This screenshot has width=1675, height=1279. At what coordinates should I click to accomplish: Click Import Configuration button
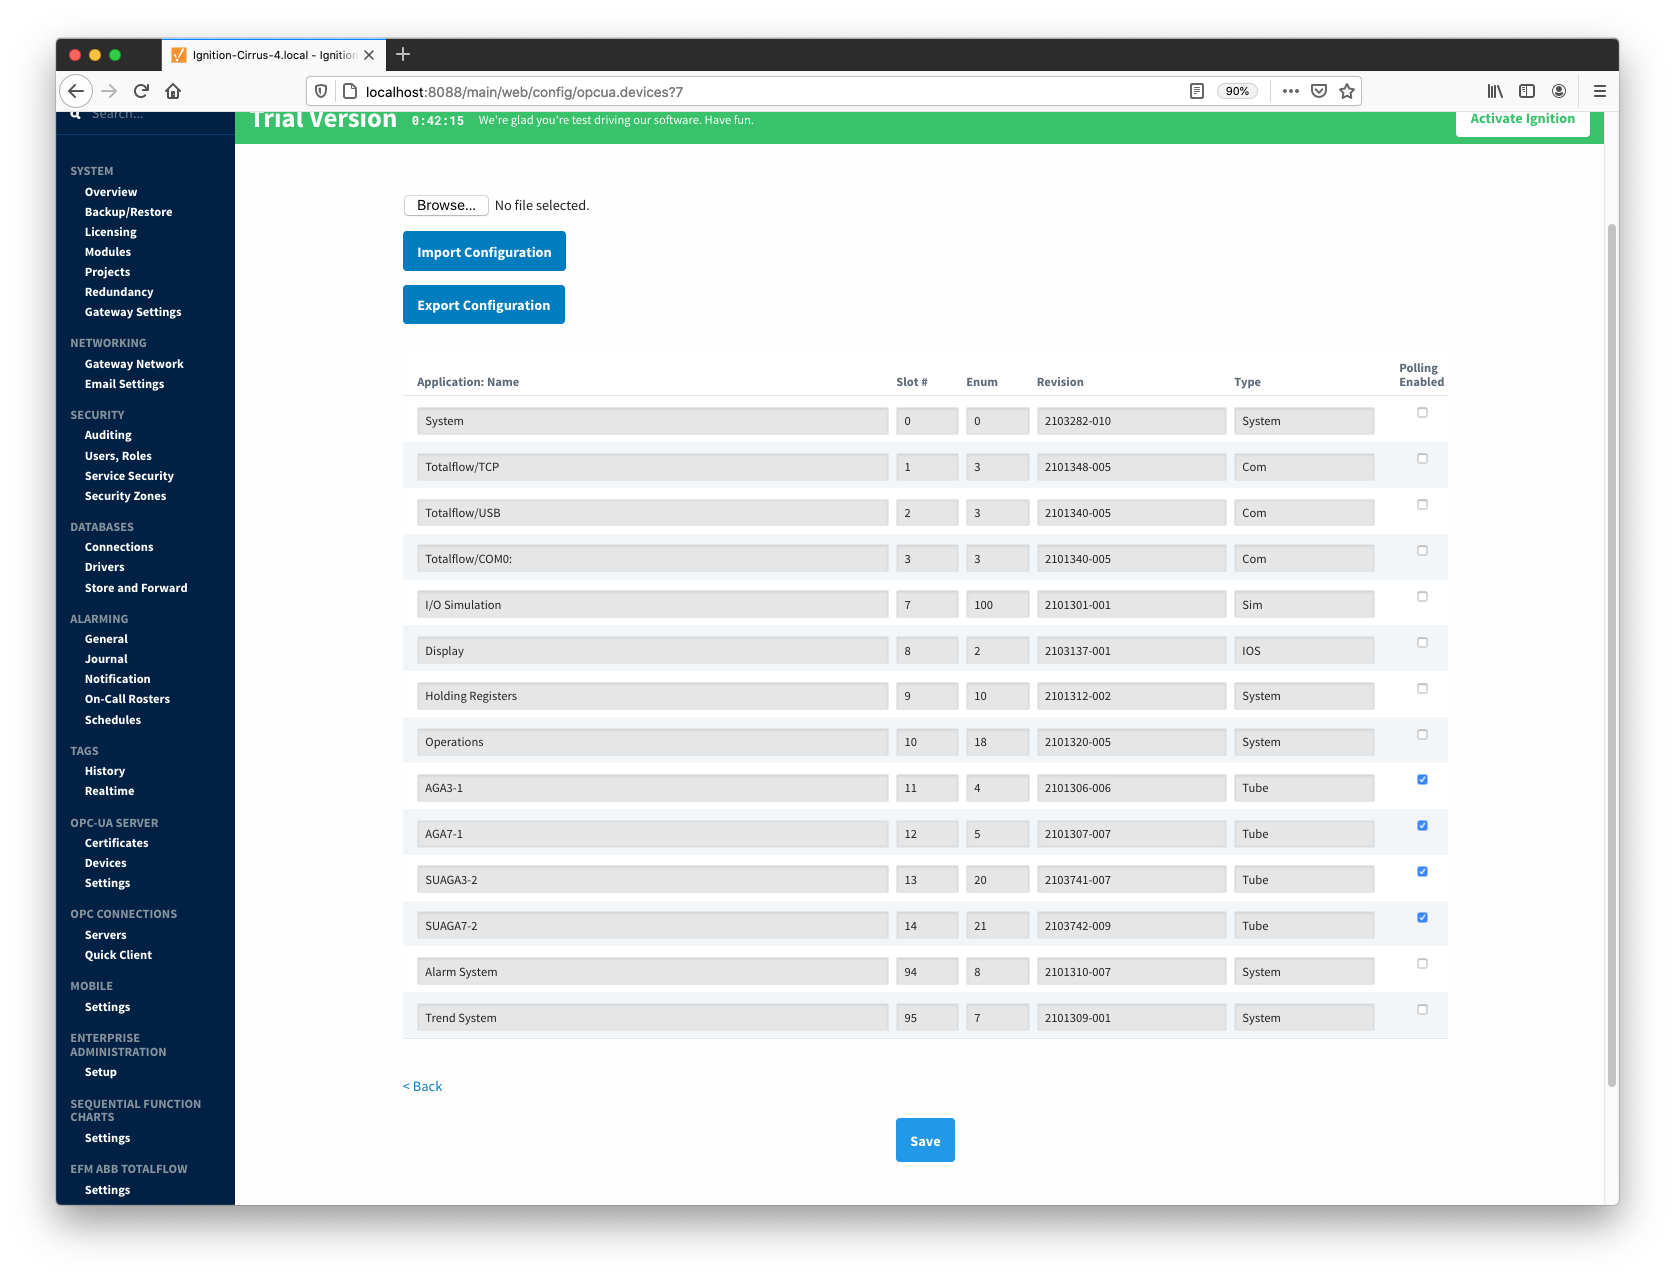[484, 252]
